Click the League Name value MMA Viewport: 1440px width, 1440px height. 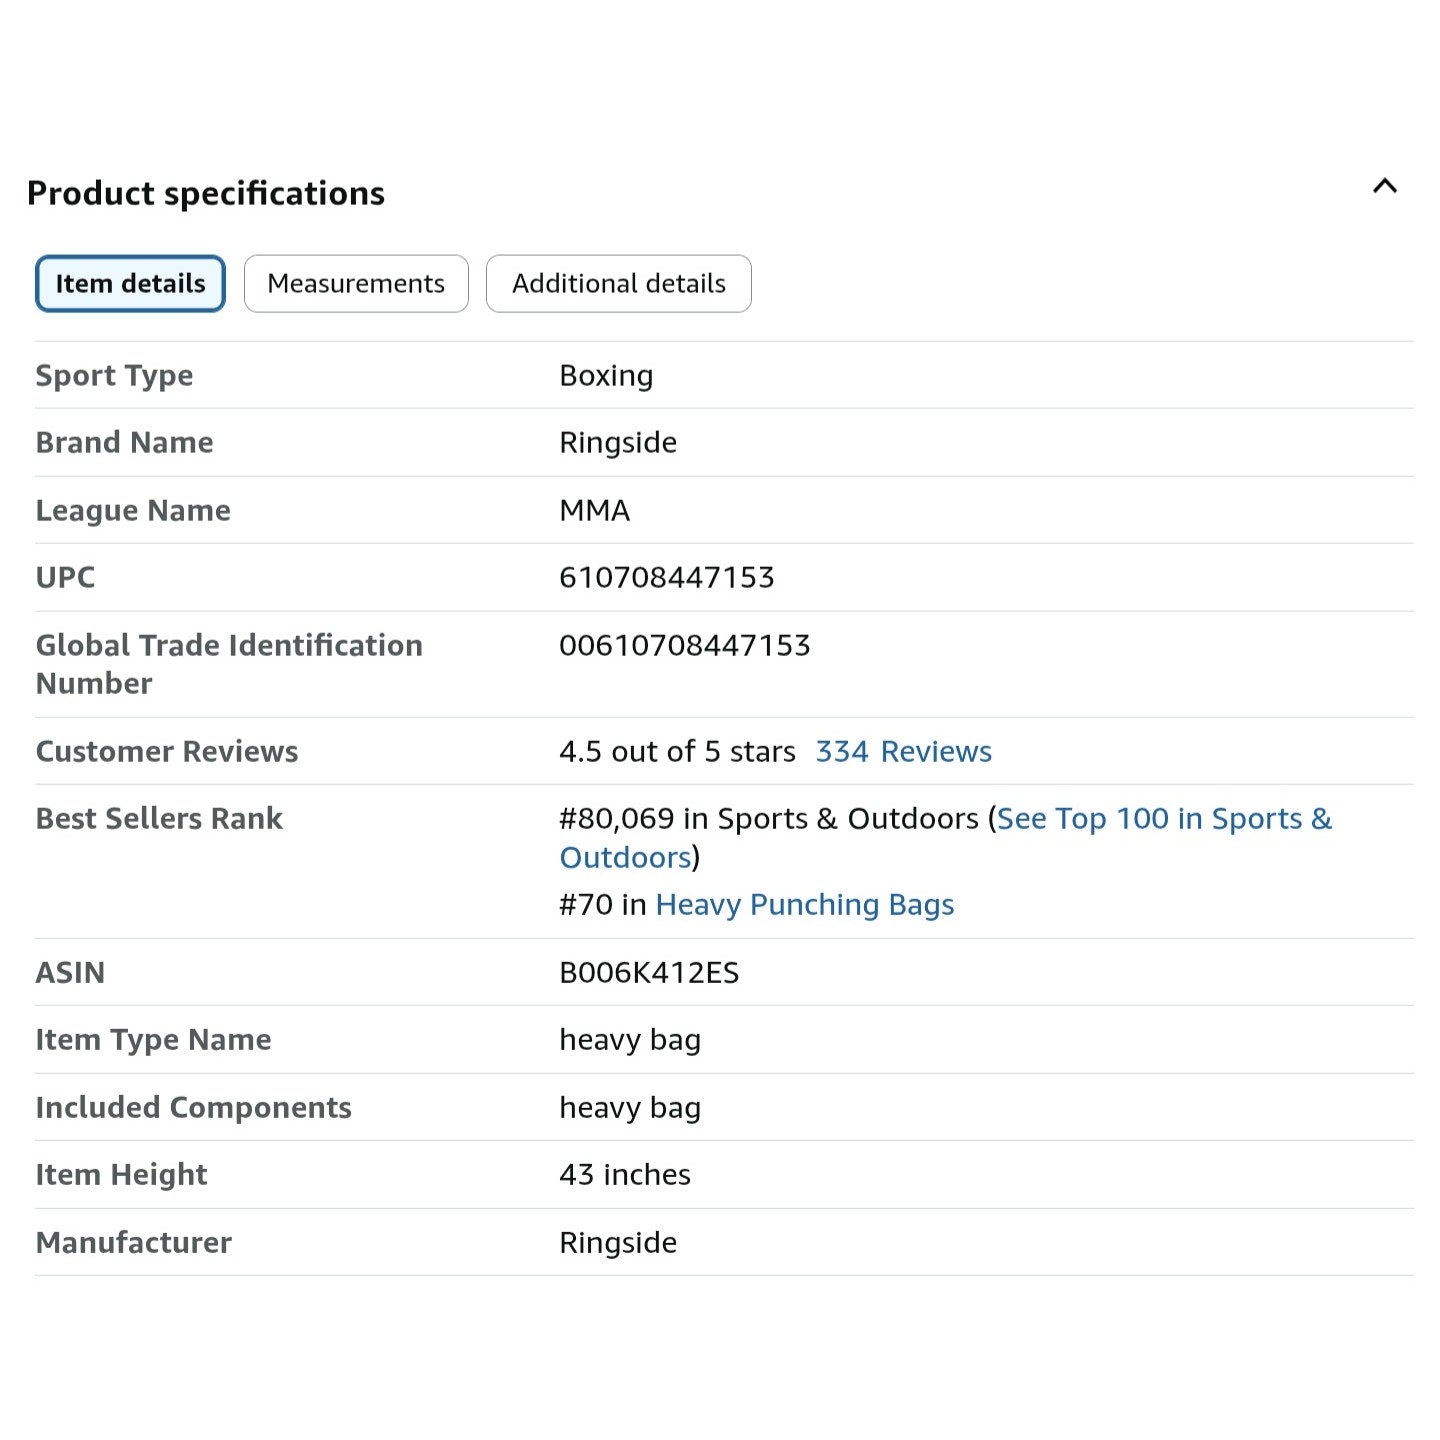click(594, 511)
